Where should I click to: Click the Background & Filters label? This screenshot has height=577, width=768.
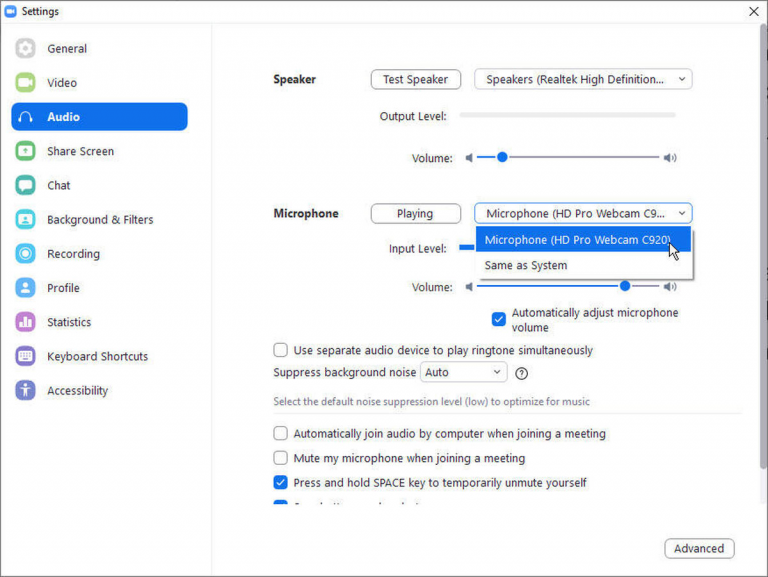pyautogui.click(x=100, y=220)
